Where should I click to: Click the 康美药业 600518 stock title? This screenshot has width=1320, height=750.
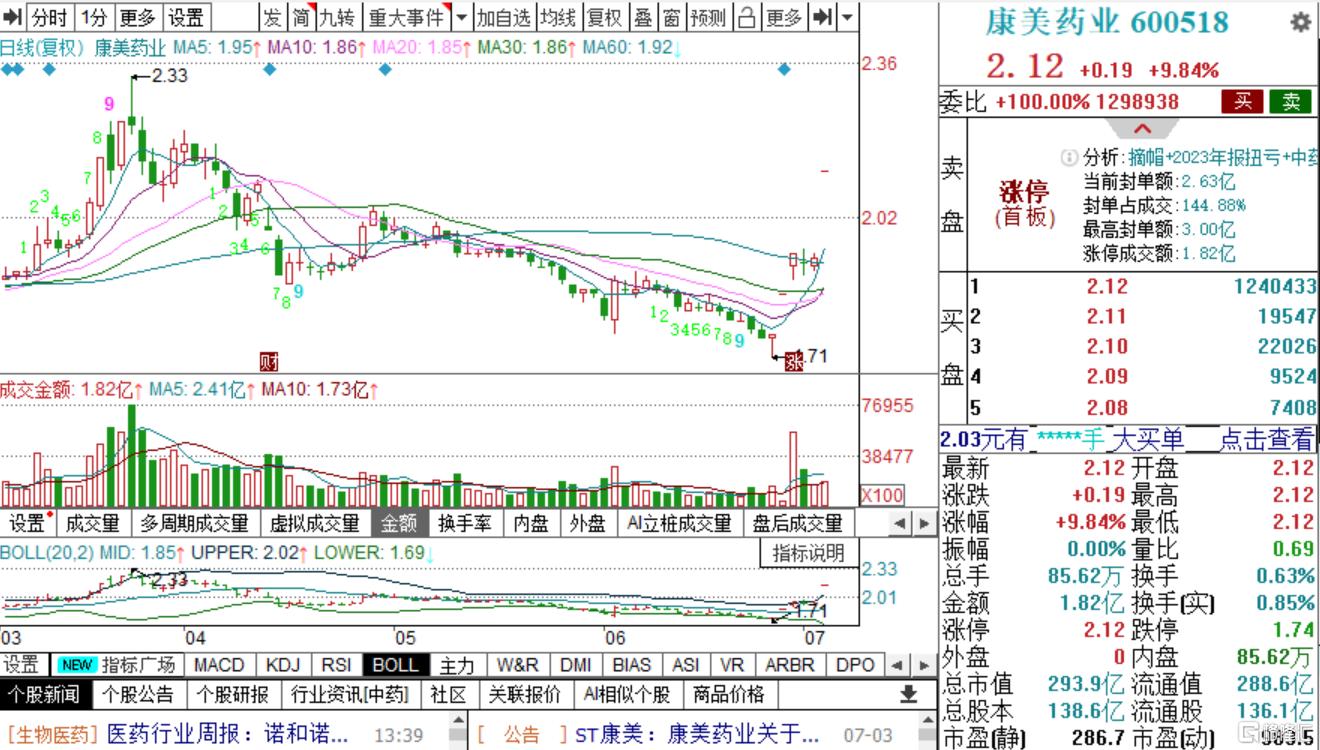[x=1107, y=22]
